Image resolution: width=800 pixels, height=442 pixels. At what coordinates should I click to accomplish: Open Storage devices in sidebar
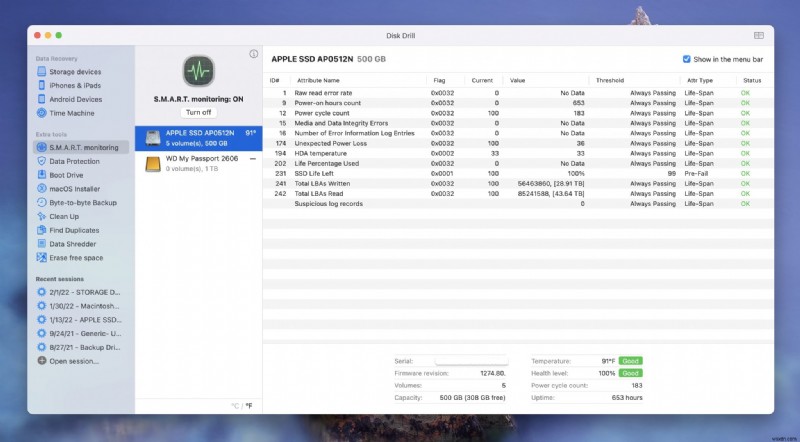click(x=75, y=72)
